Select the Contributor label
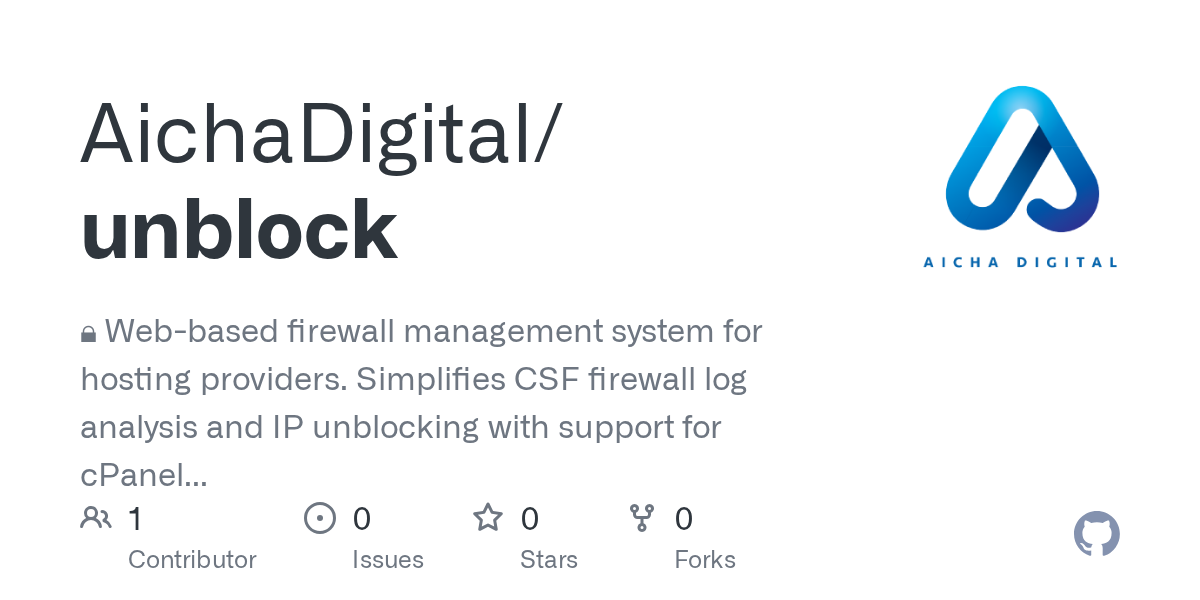This screenshot has height=600, width=1200. coord(192,559)
